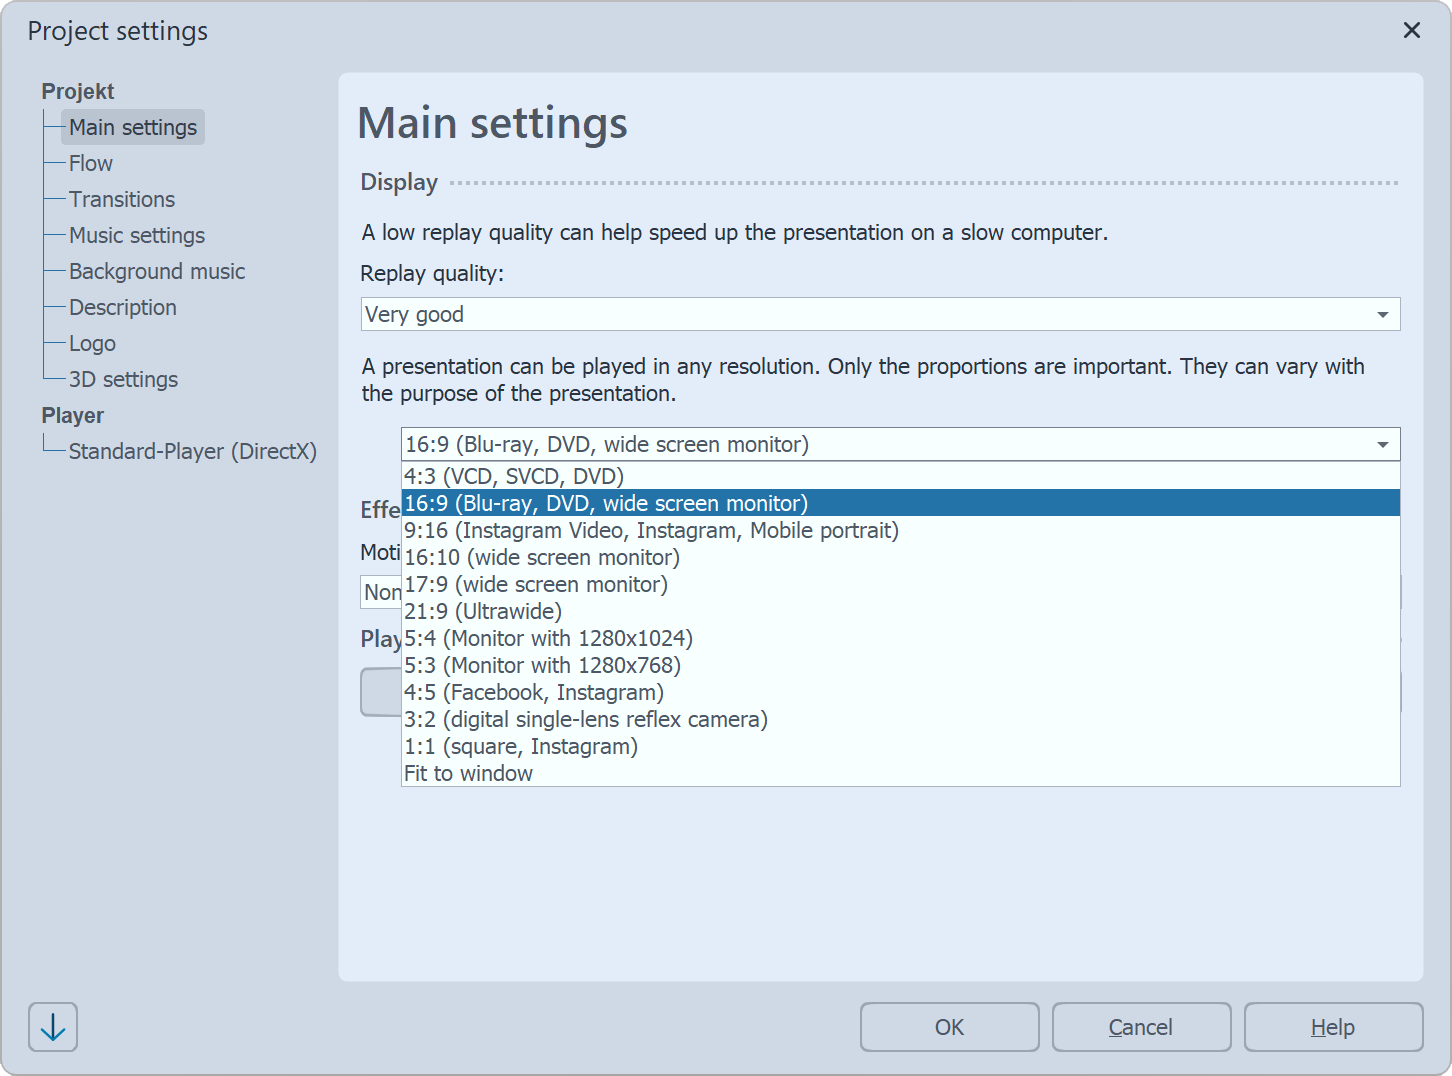Close the Project settings dialog
The width and height of the screenshot is (1452, 1076).
point(1411,30)
